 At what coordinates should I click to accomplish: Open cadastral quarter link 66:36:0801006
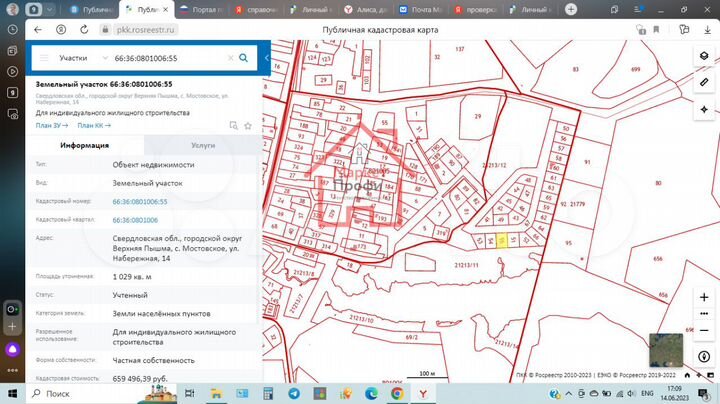(134, 219)
